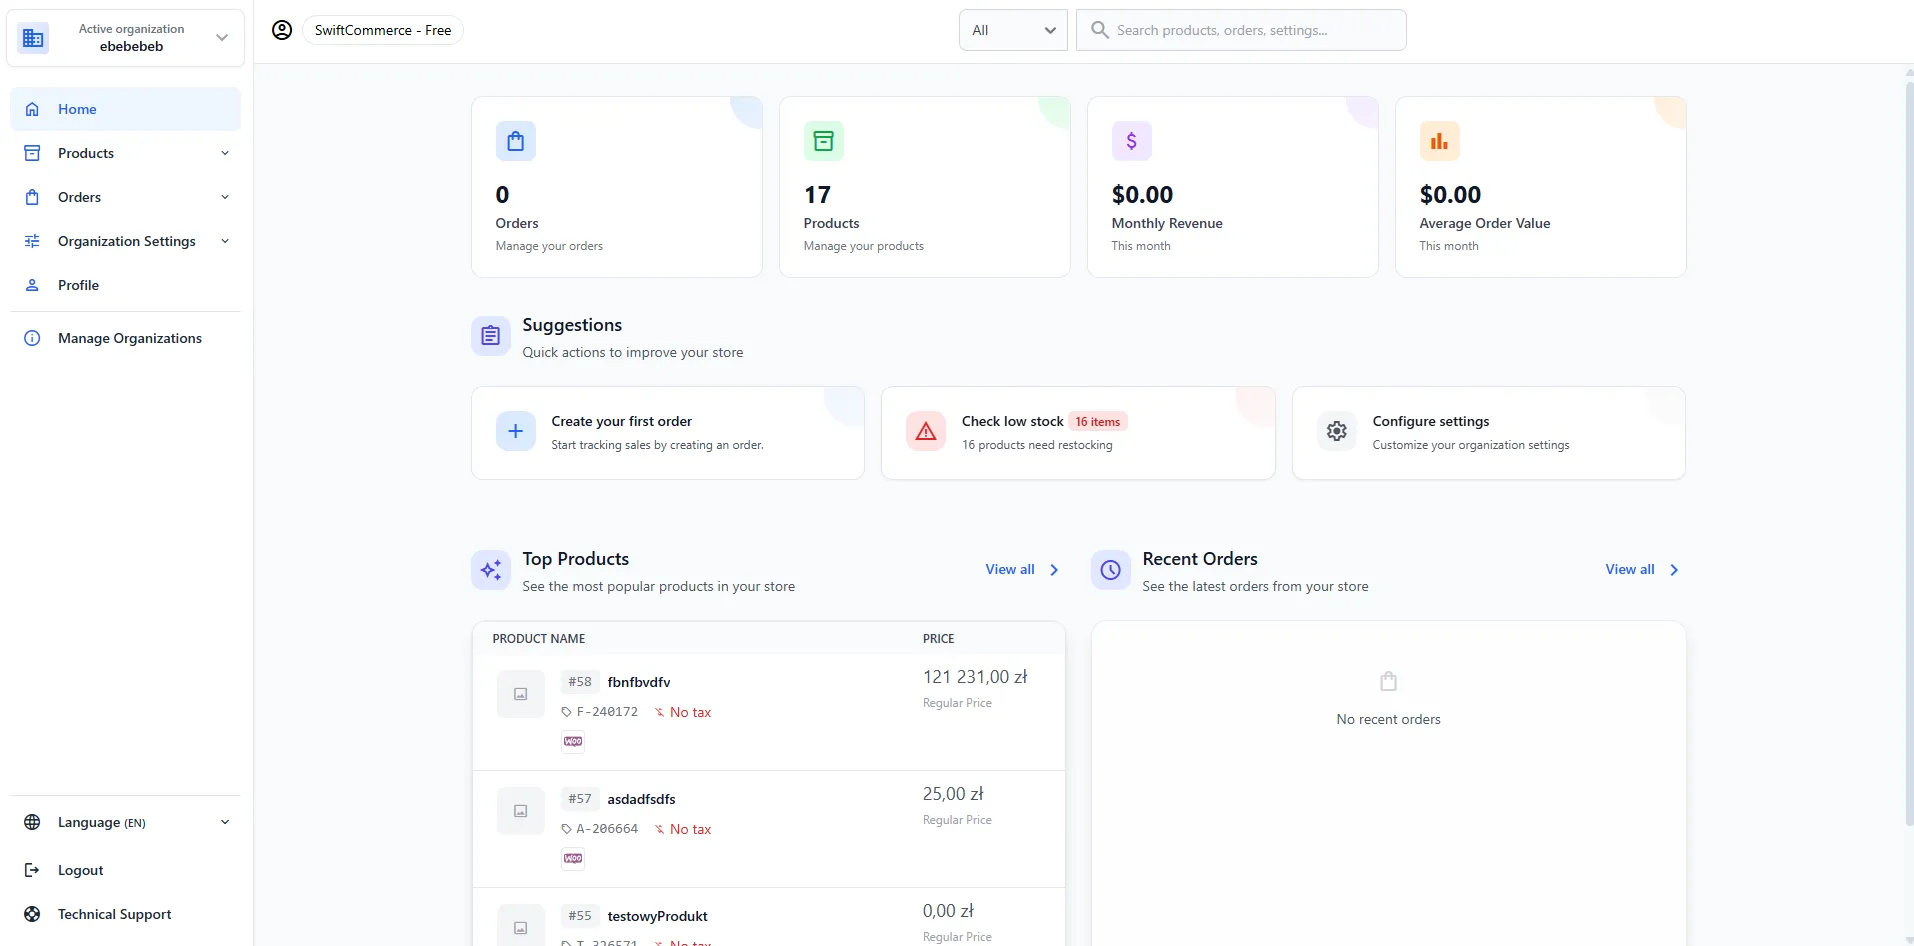This screenshot has width=1914, height=946.
Task: Go to the Profile page
Action: tap(78, 285)
